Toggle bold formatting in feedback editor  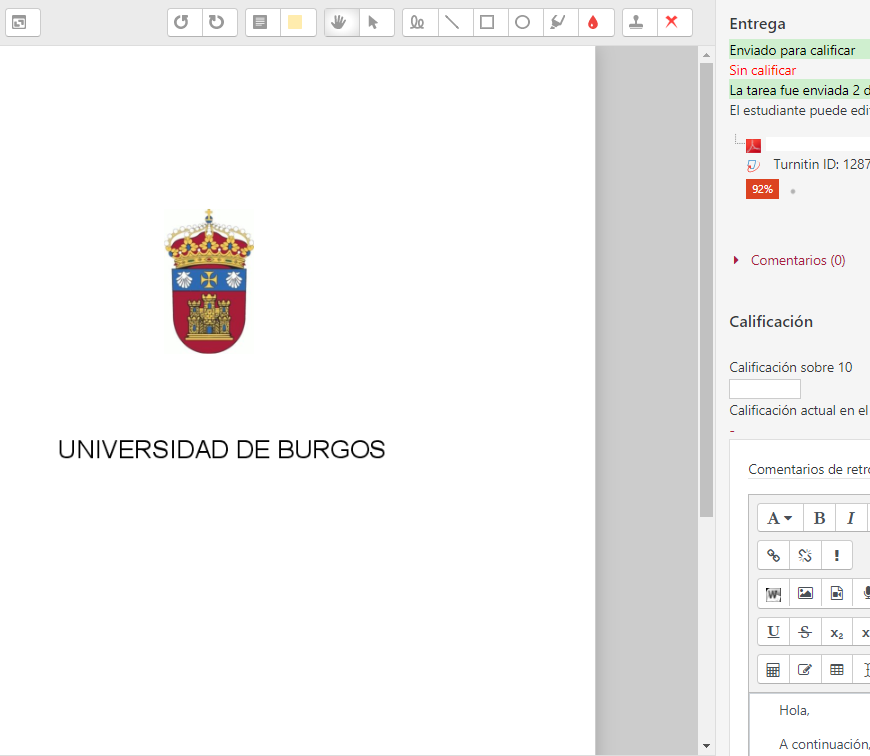point(819,518)
